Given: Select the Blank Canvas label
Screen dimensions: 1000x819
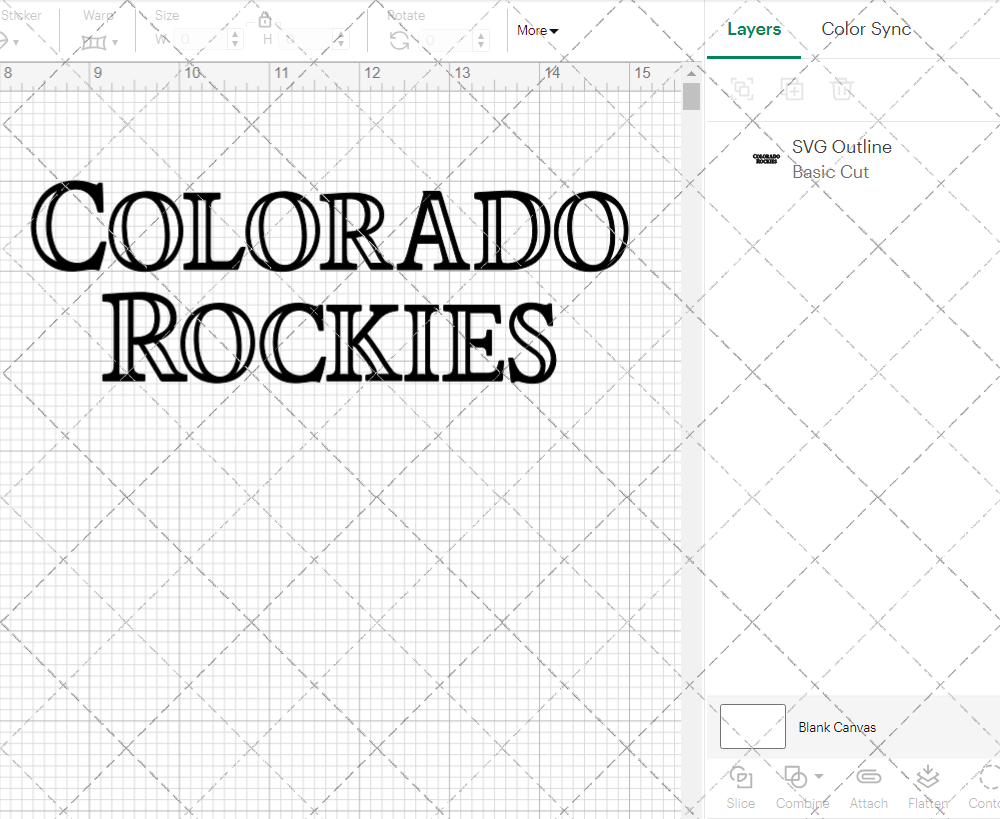Looking at the screenshot, I should [837, 727].
